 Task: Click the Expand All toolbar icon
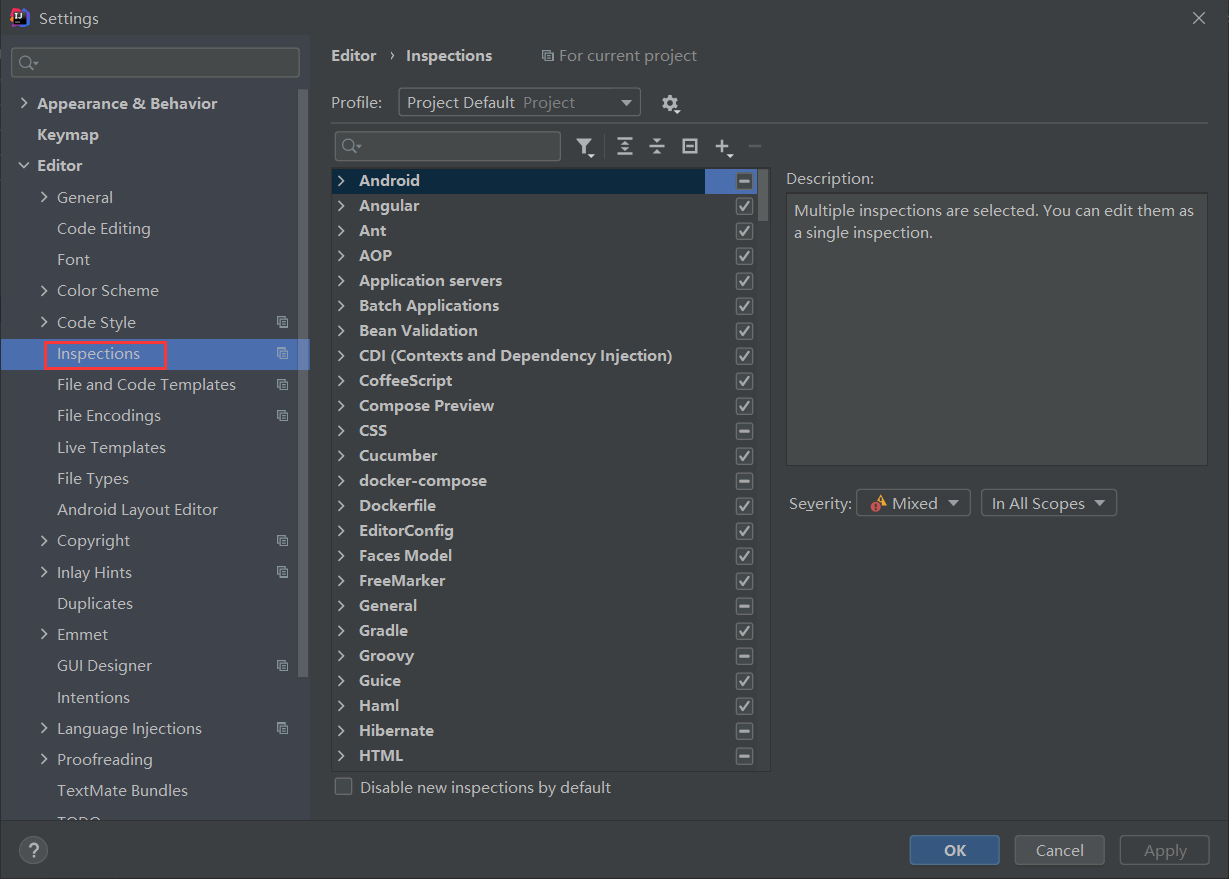tap(625, 146)
